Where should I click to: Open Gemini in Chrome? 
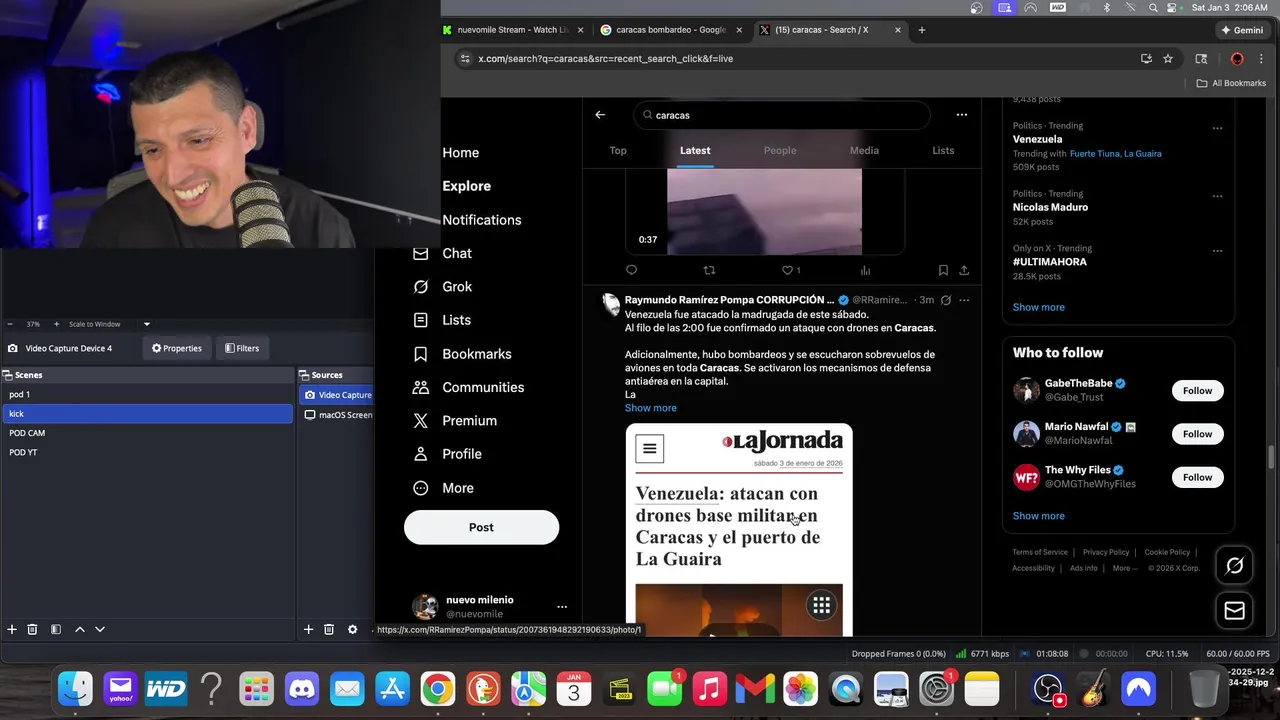[1242, 30]
